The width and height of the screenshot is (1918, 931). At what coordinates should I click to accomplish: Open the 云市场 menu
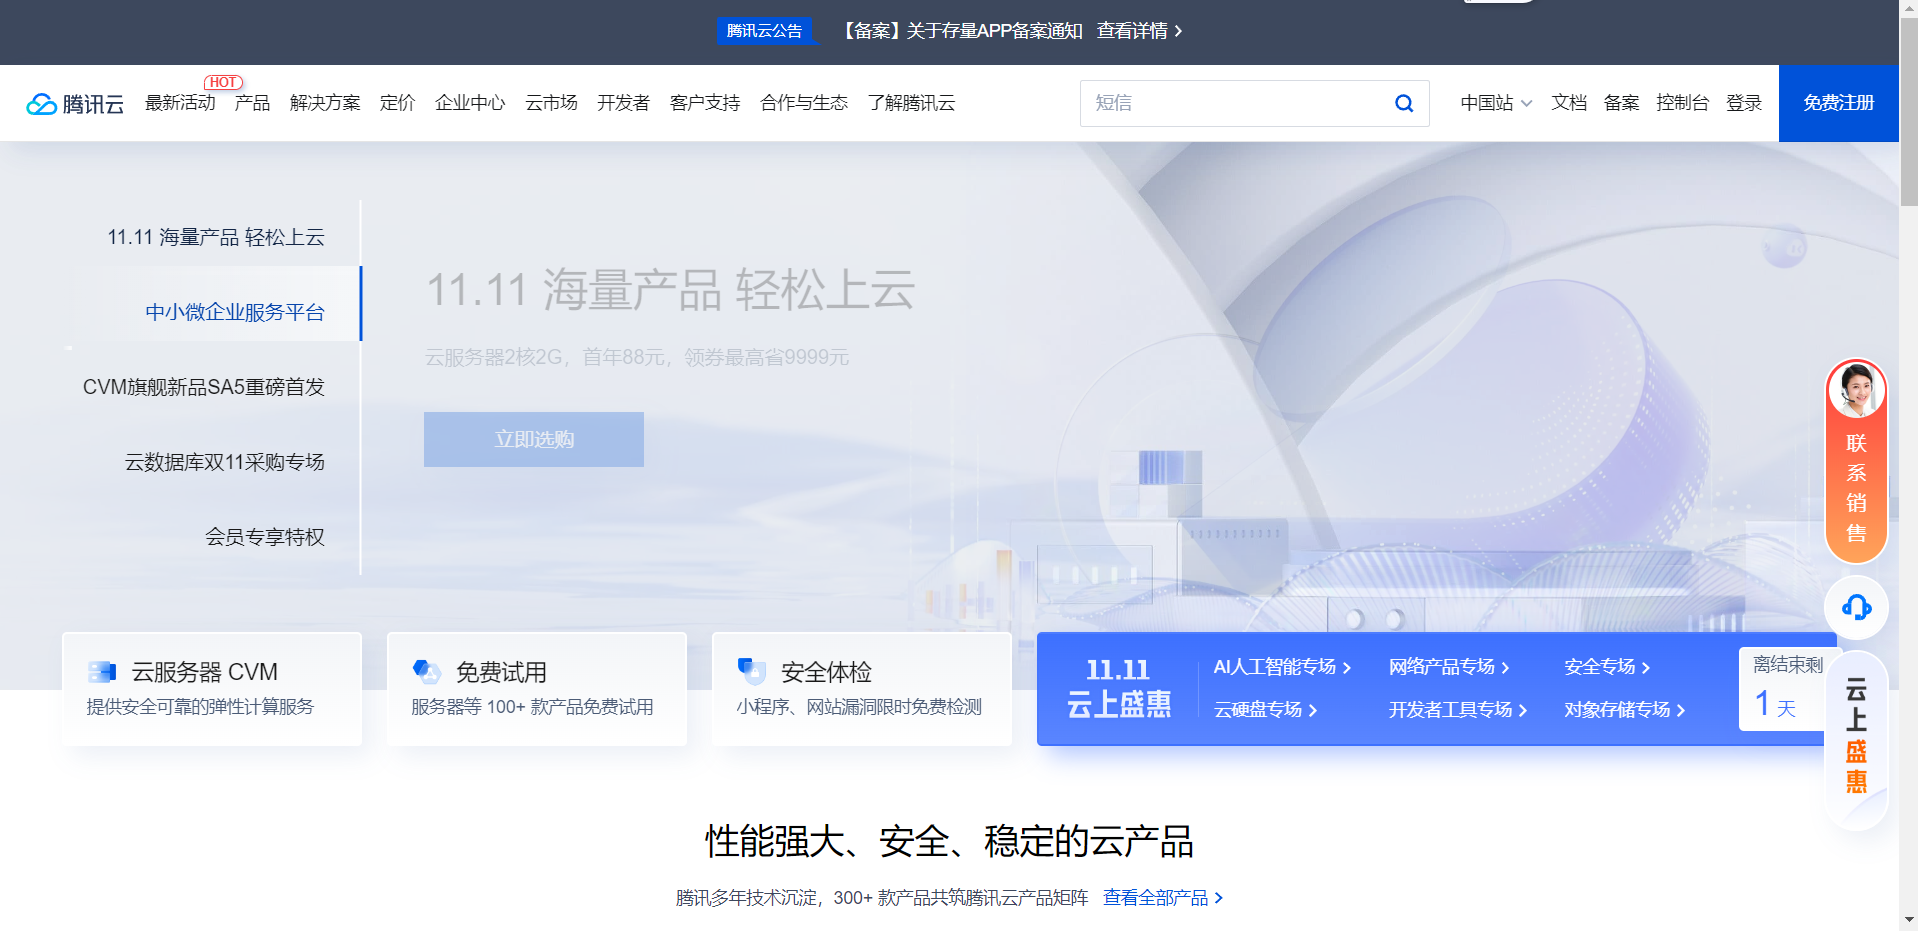[x=551, y=103]
